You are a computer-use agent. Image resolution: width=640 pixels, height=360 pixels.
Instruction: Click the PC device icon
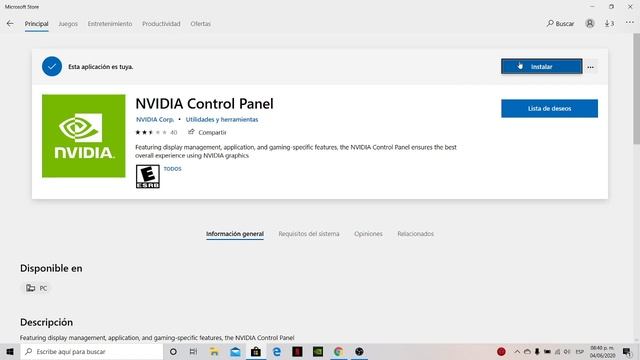point(31,288)
